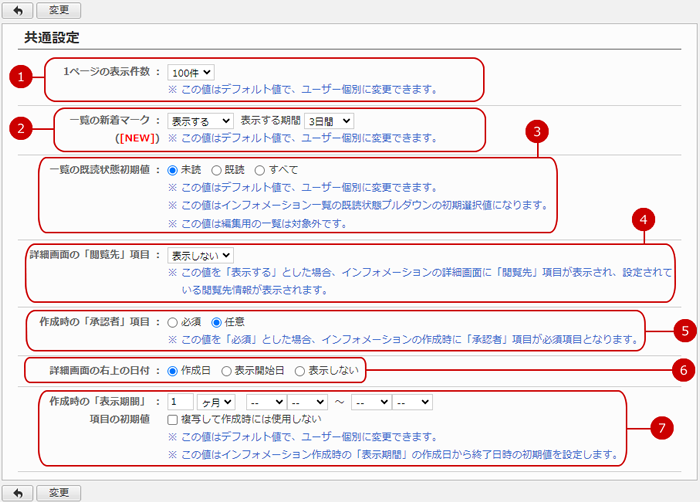Image resolution: width=700 pixels, height=502 pixels.
Task: Click the 詳細画面の右上の日付 label
Action: click(100, 370)
